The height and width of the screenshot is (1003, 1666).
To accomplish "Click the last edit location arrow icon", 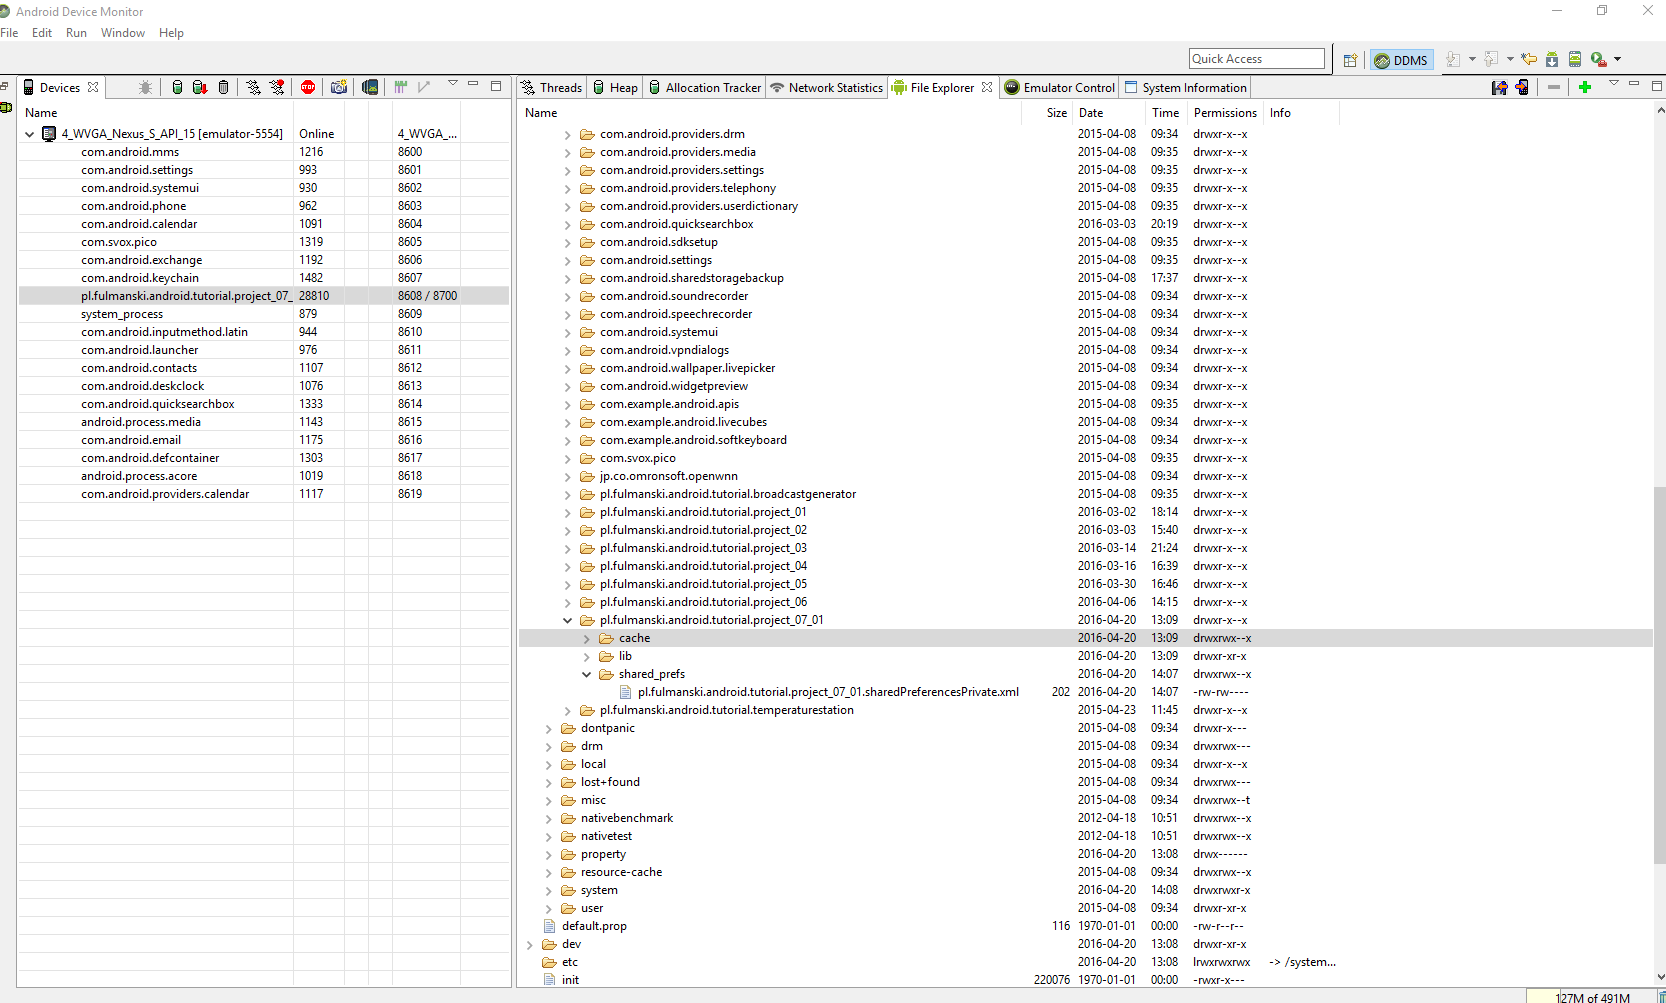I will [x=1529, y=59].
